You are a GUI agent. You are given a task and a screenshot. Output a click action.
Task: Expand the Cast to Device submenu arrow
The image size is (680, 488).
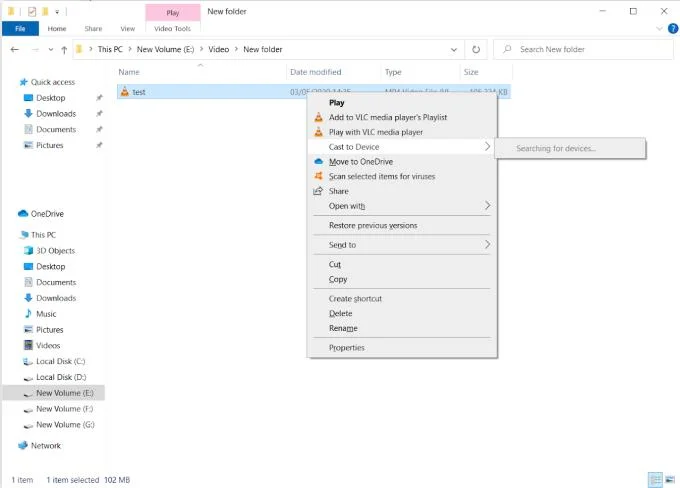pyautogui.click(x=487, y=147)
